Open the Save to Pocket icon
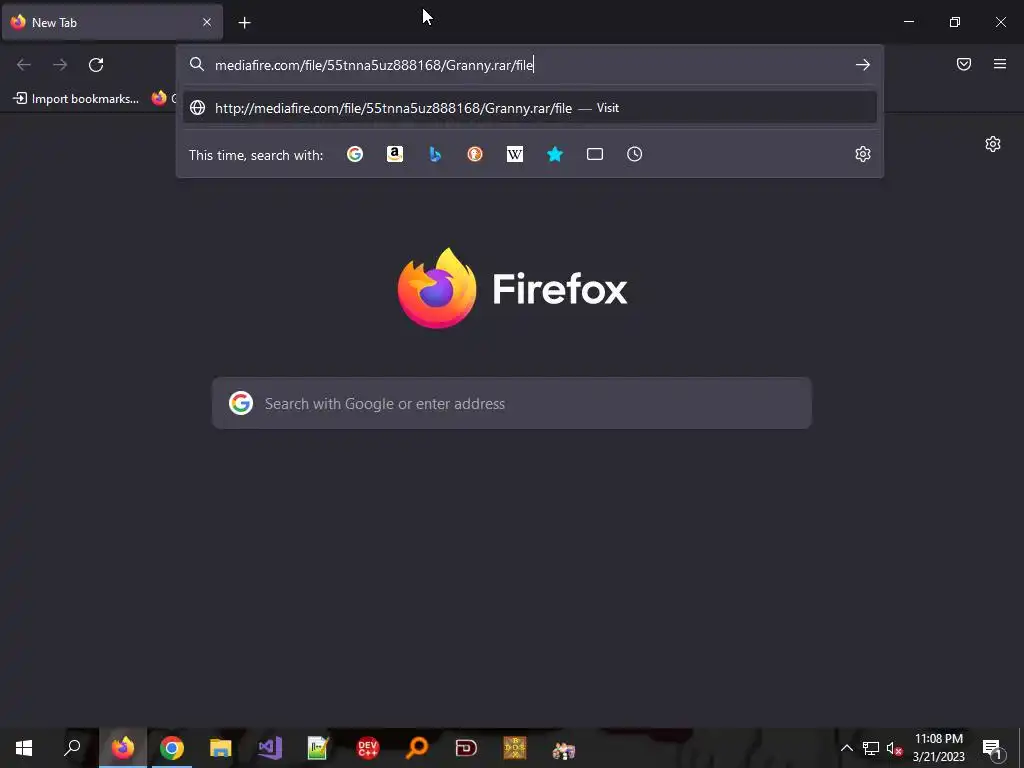 (963, 64)
